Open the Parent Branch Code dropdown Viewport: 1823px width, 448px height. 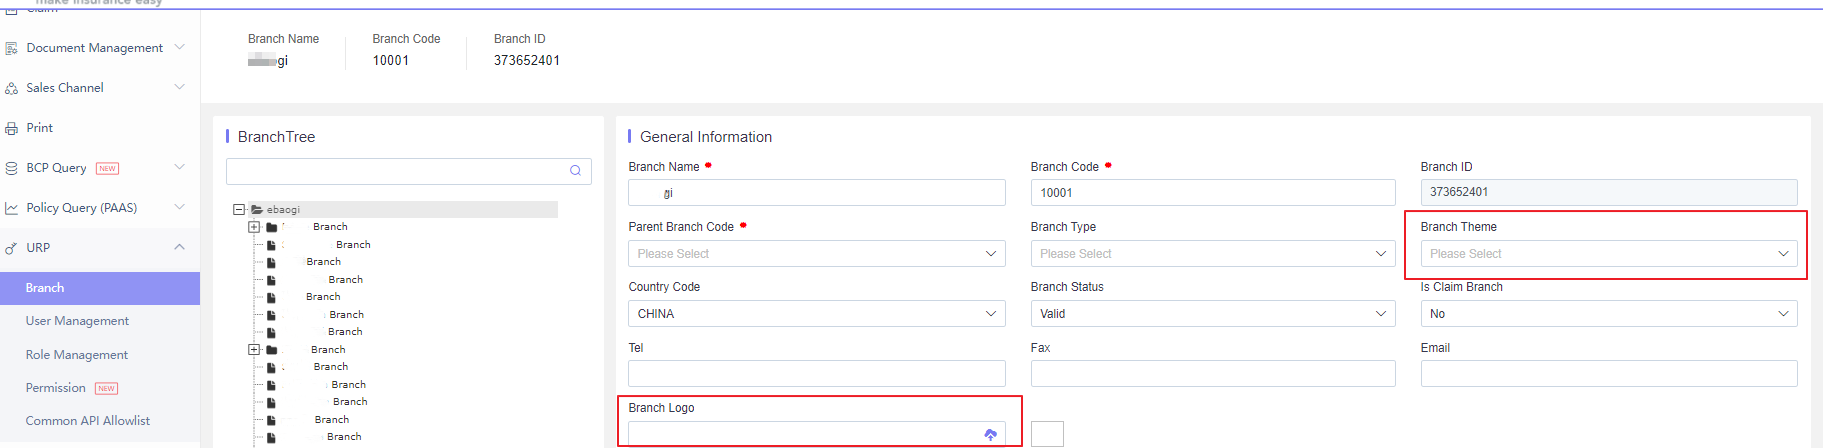coord(816,254)
